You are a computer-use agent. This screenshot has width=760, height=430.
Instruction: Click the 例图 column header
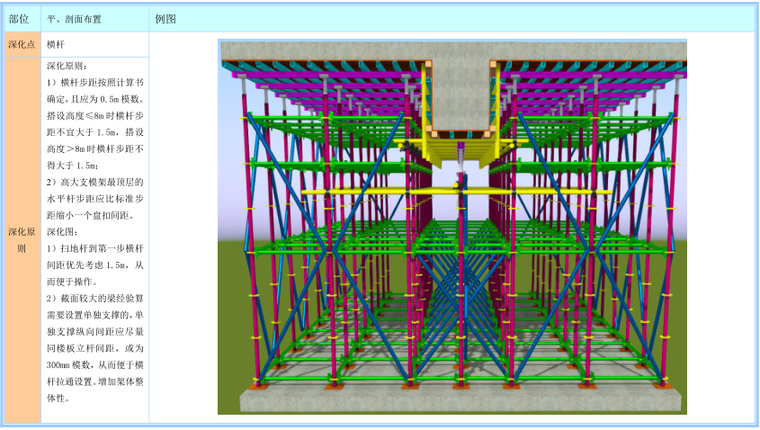166,19
